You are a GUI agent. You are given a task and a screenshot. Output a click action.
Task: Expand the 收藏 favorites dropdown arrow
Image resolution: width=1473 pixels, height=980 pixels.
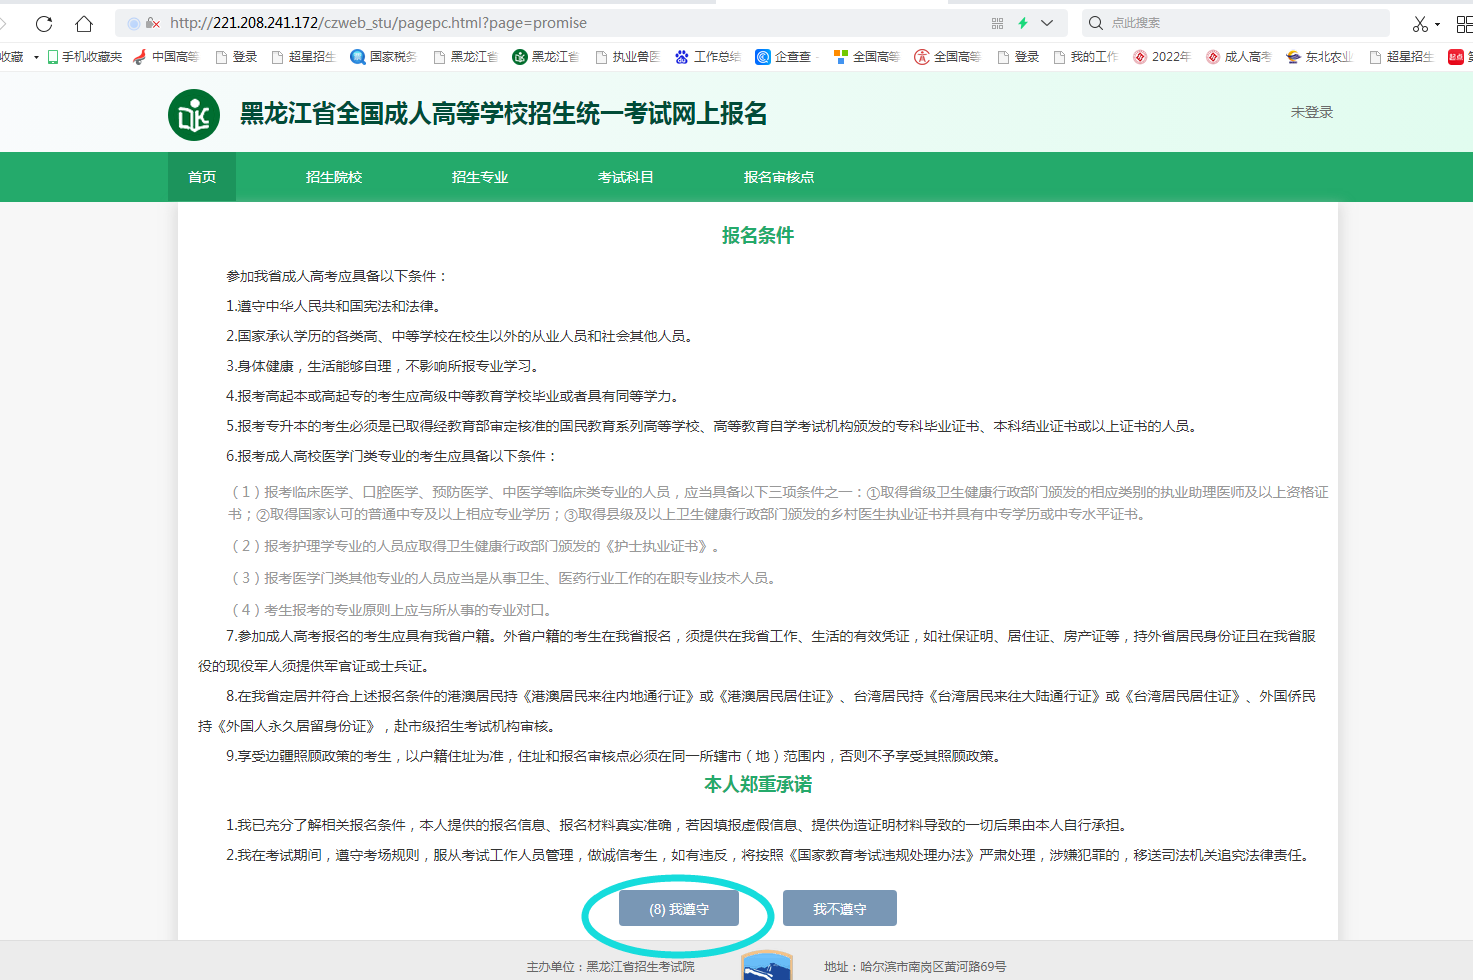pos(36,57)
